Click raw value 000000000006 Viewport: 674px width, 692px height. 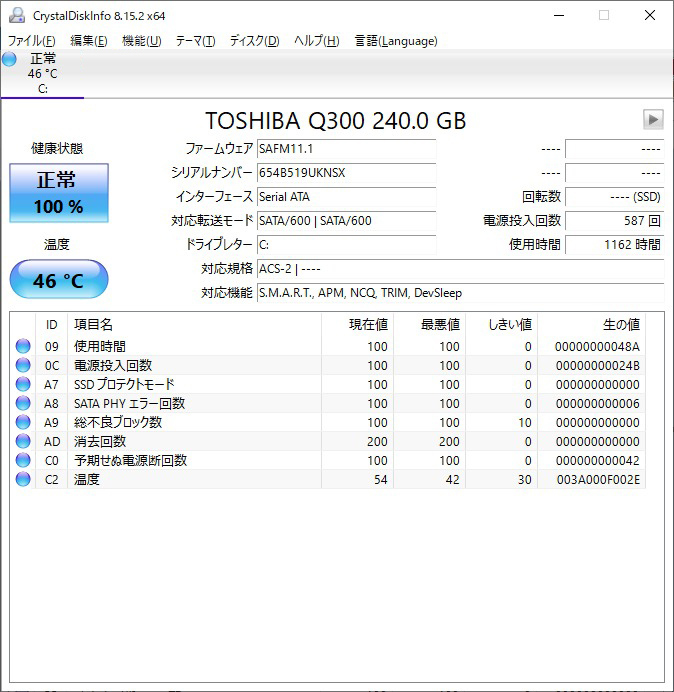tap(597, 404)
